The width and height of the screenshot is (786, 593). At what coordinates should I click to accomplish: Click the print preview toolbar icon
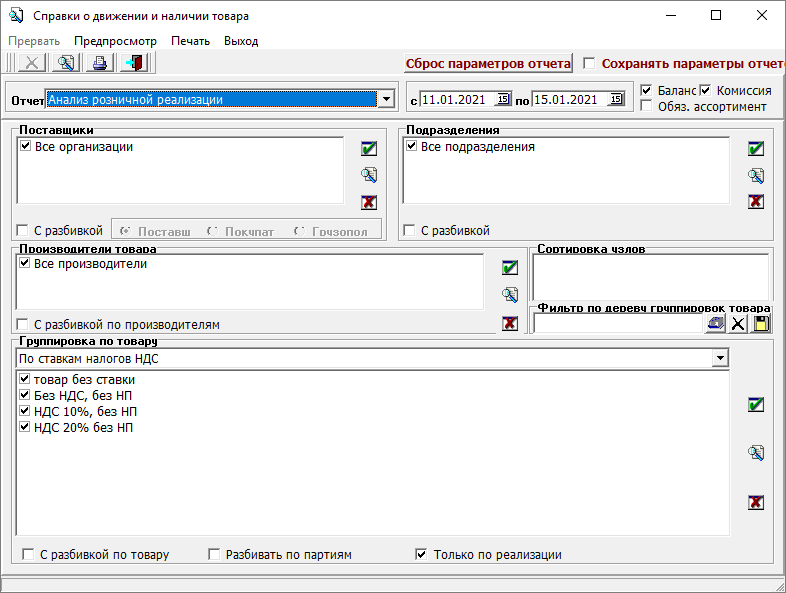click(x=66, y=63)
